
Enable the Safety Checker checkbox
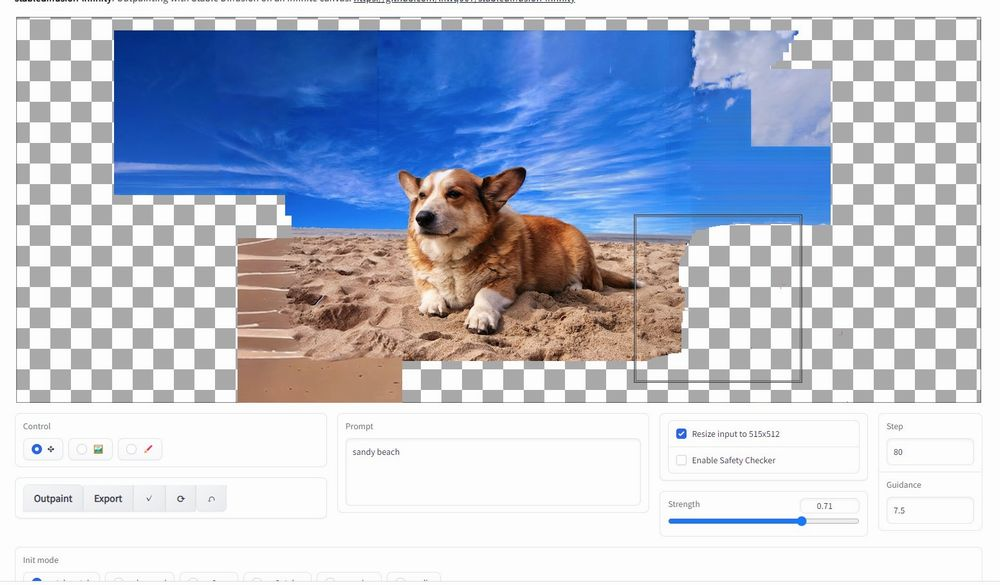(x=682, y=461)
